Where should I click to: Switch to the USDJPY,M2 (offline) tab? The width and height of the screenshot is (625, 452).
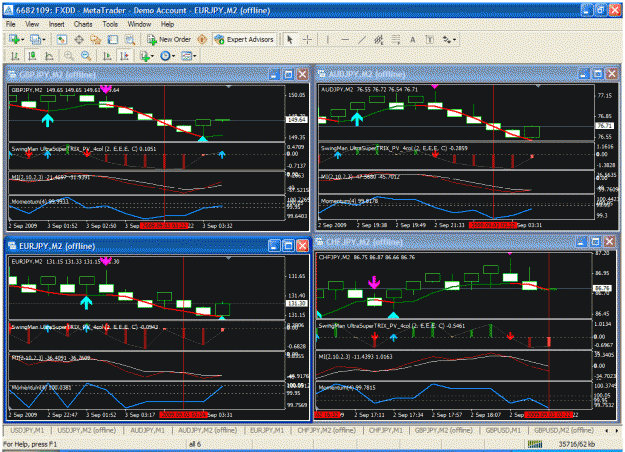(x=86, y=430)
